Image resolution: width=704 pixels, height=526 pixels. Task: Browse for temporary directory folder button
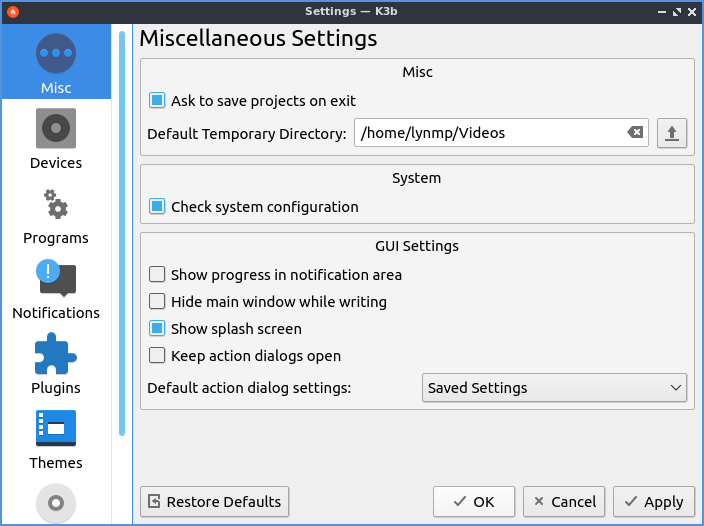tap(672, 133)
